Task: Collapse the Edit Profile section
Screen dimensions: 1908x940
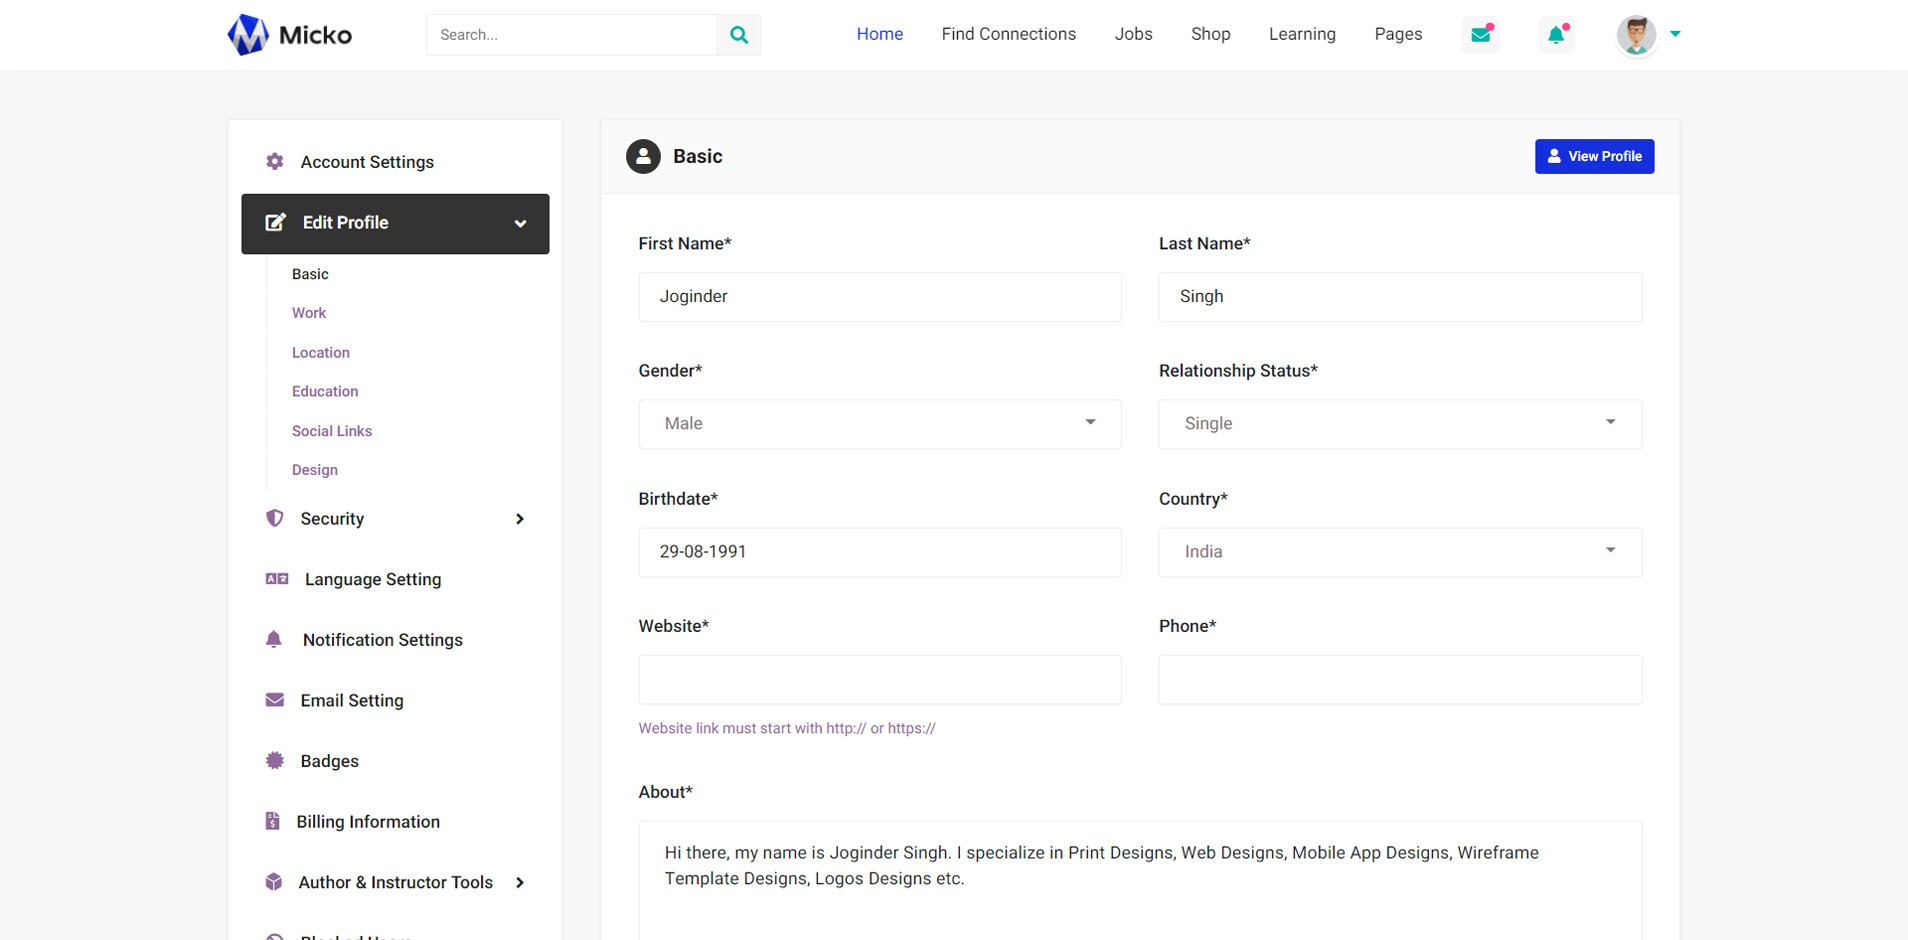Action: click(x=520, y=224)
